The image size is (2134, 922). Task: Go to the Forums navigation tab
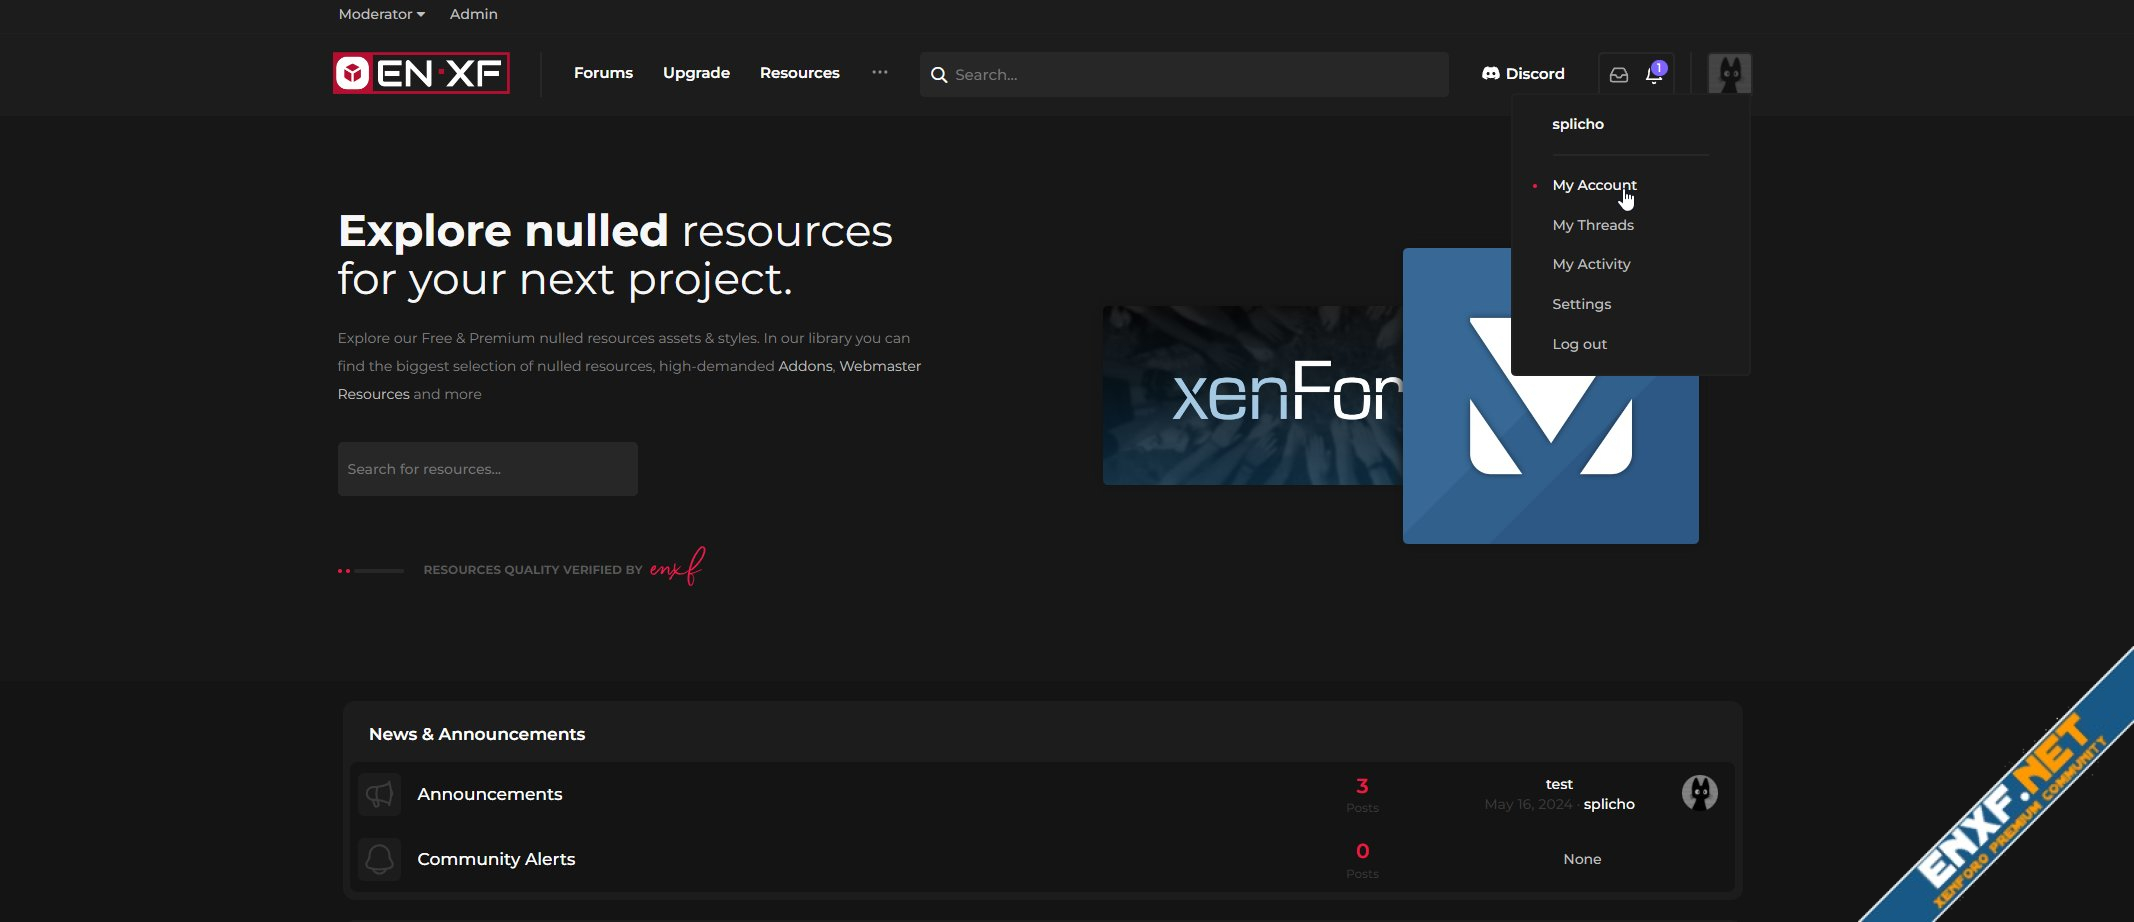tap(603, 73)
